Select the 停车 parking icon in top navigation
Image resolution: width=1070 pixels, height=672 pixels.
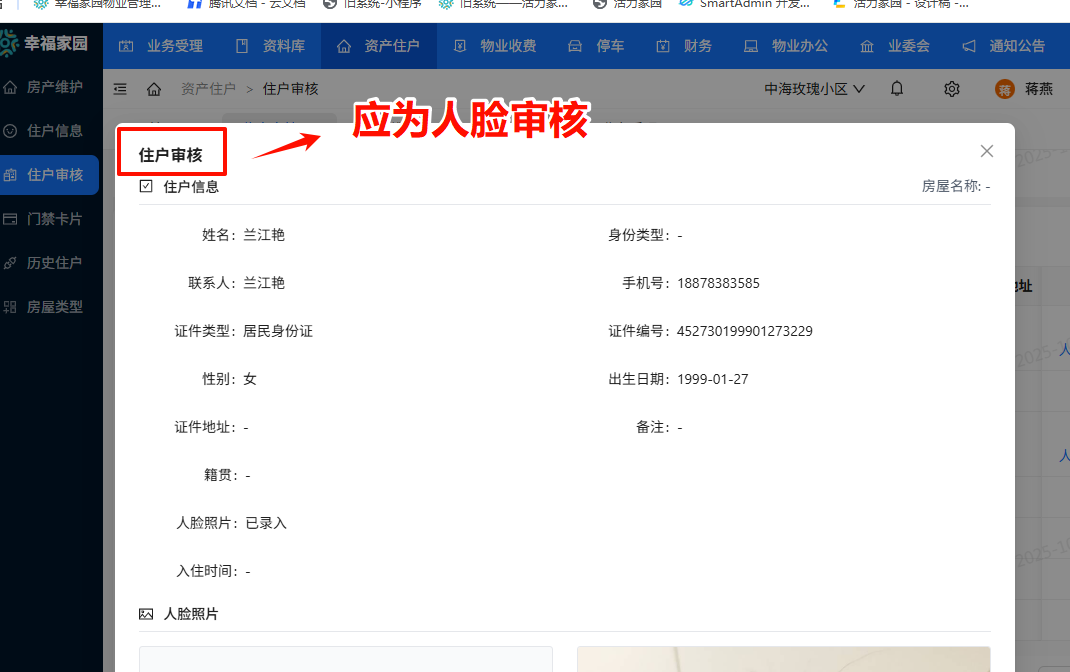(574, 44)
